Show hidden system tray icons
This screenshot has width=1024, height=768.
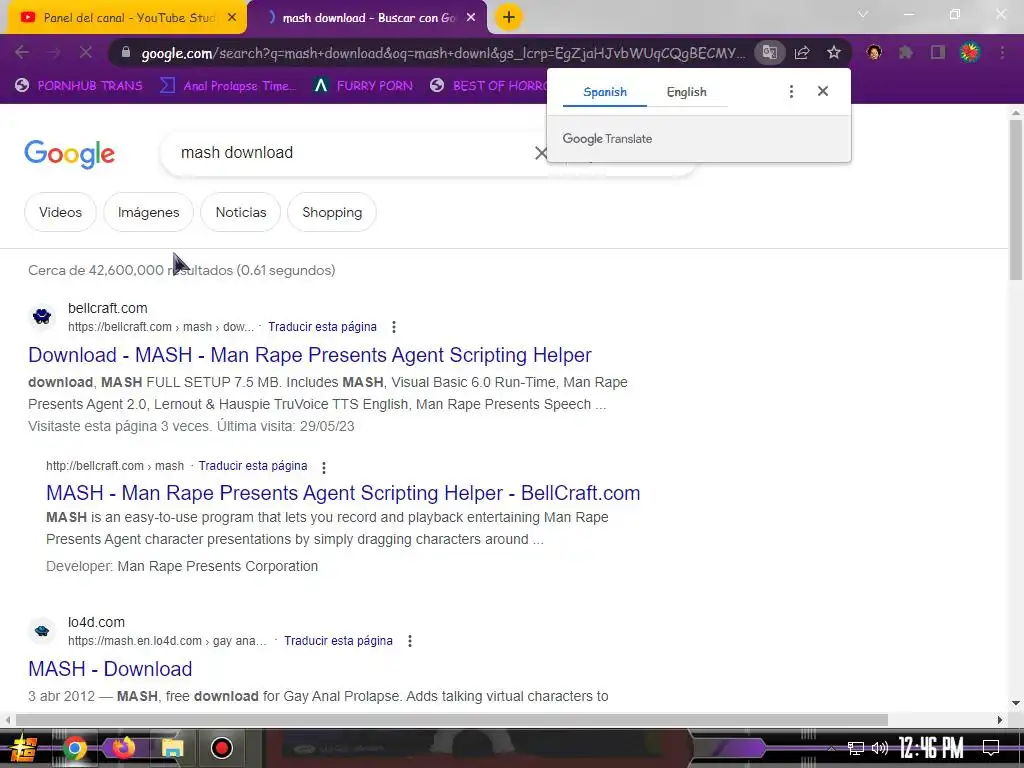pos(831,748)
